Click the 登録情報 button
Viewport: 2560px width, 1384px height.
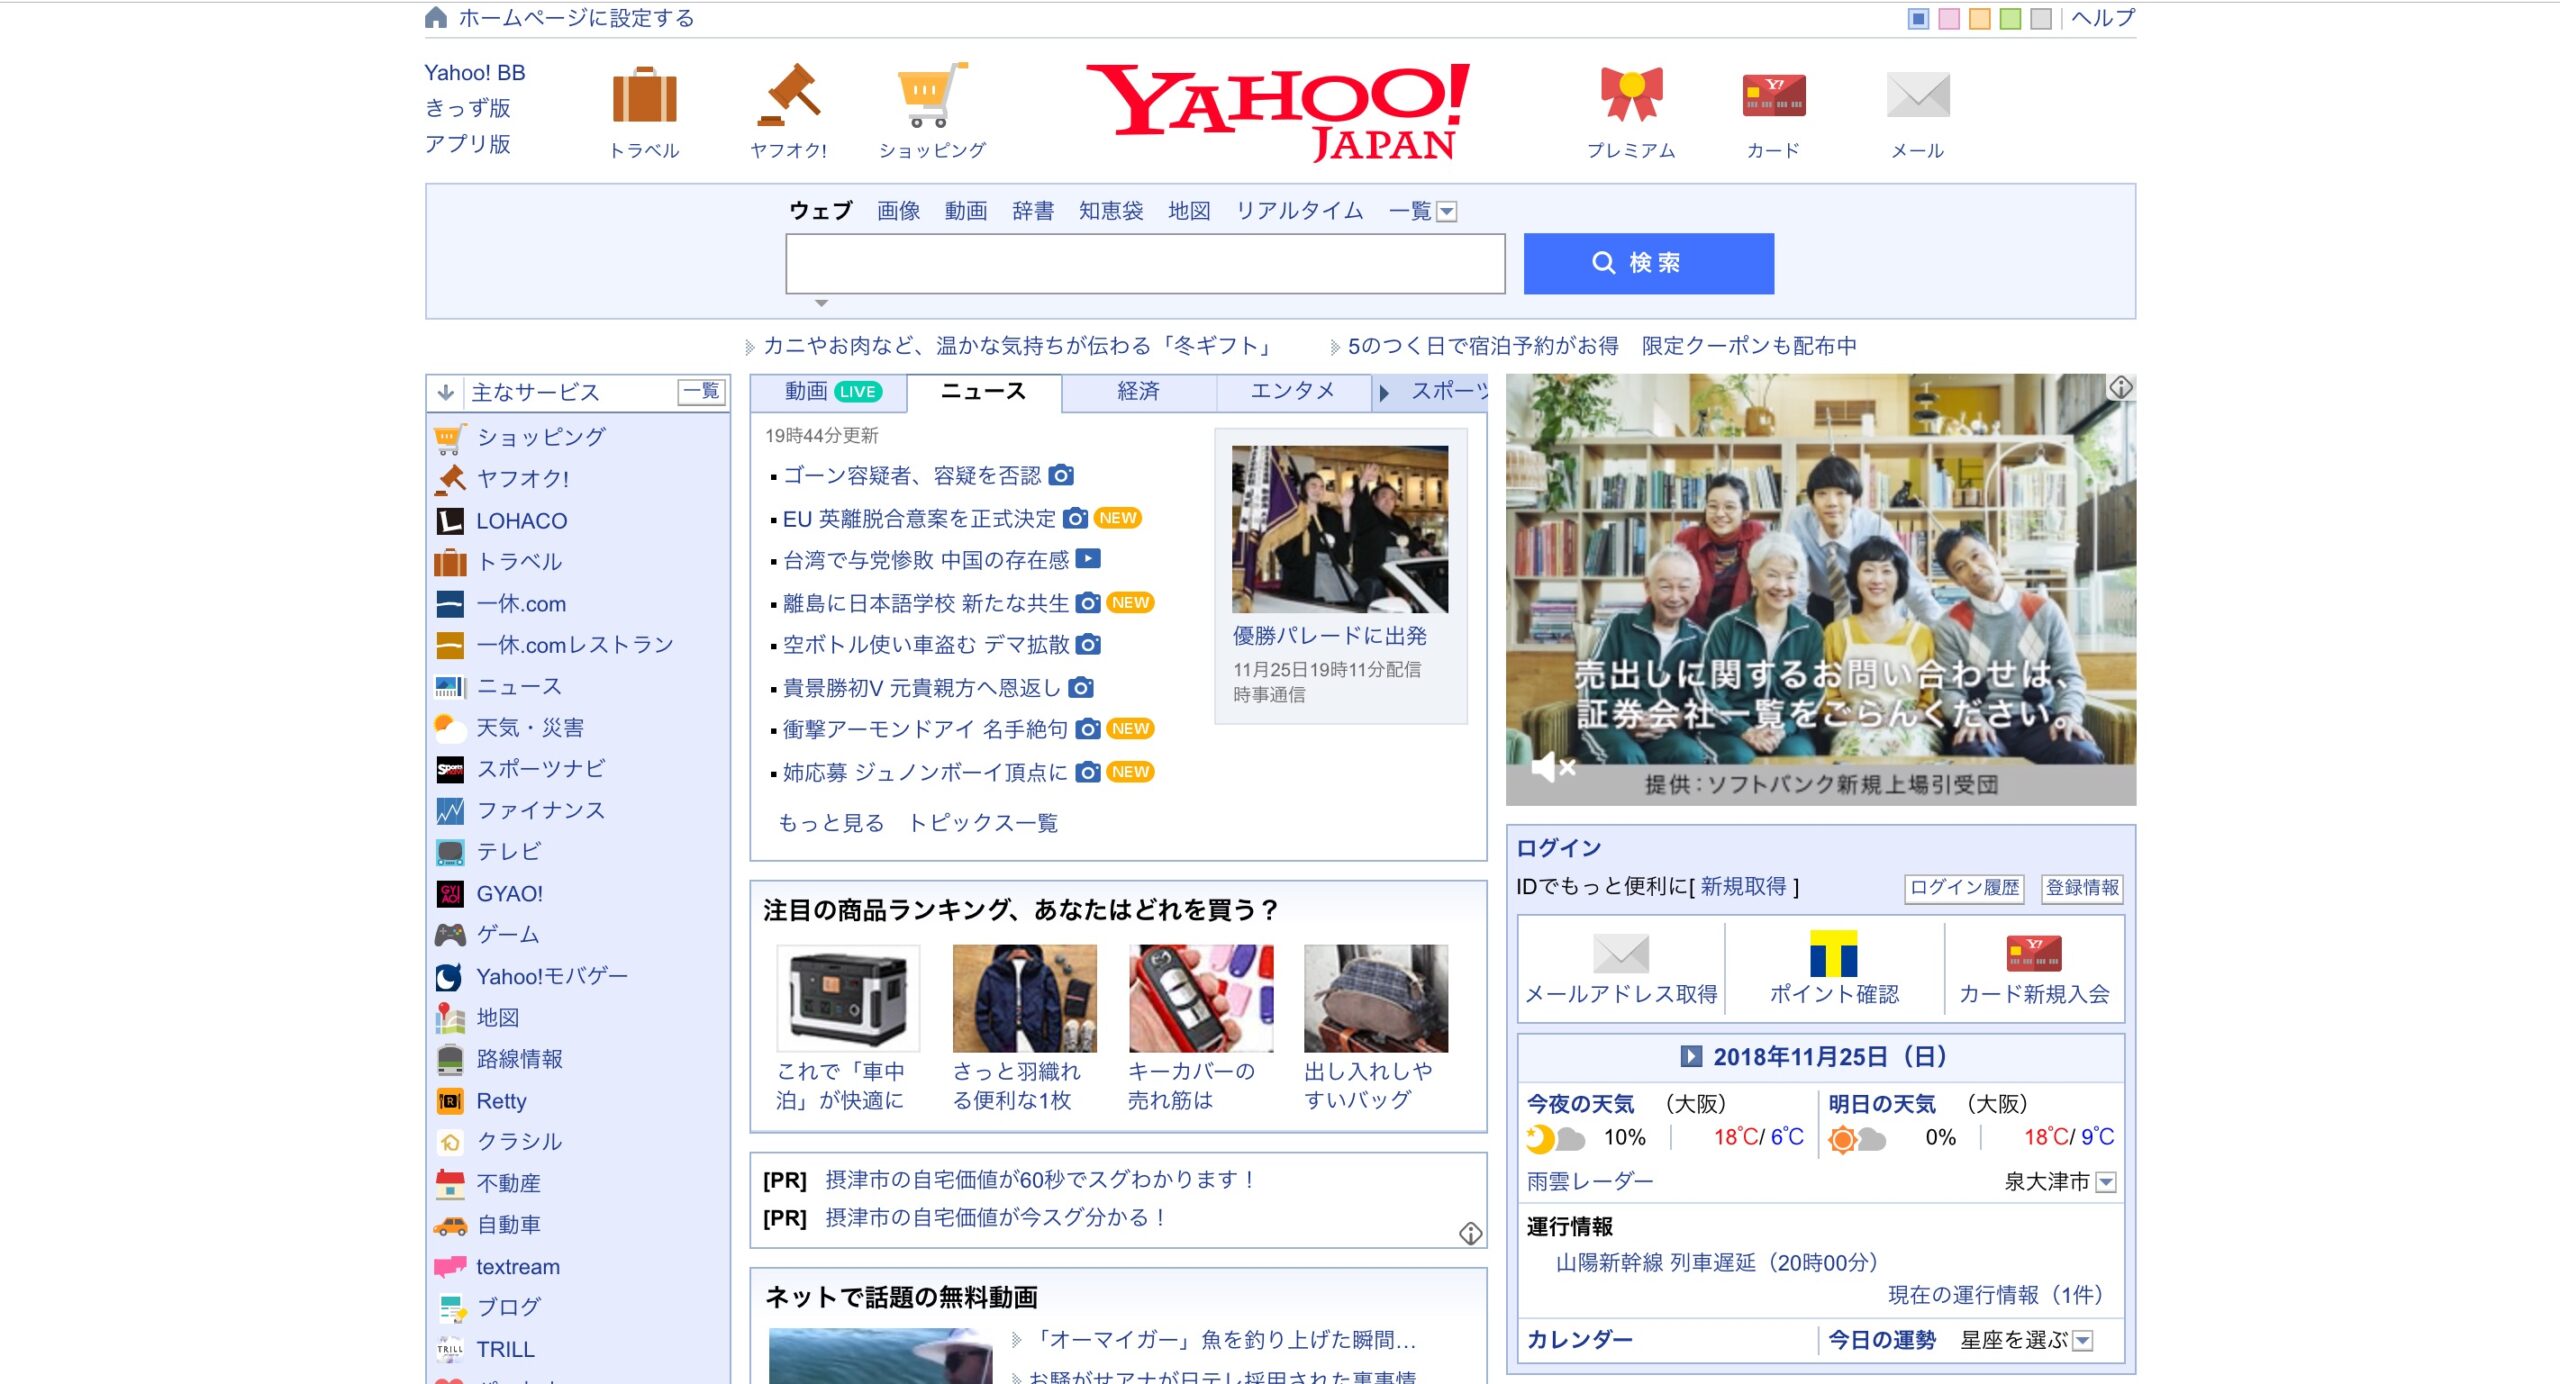coord(2082,887)
